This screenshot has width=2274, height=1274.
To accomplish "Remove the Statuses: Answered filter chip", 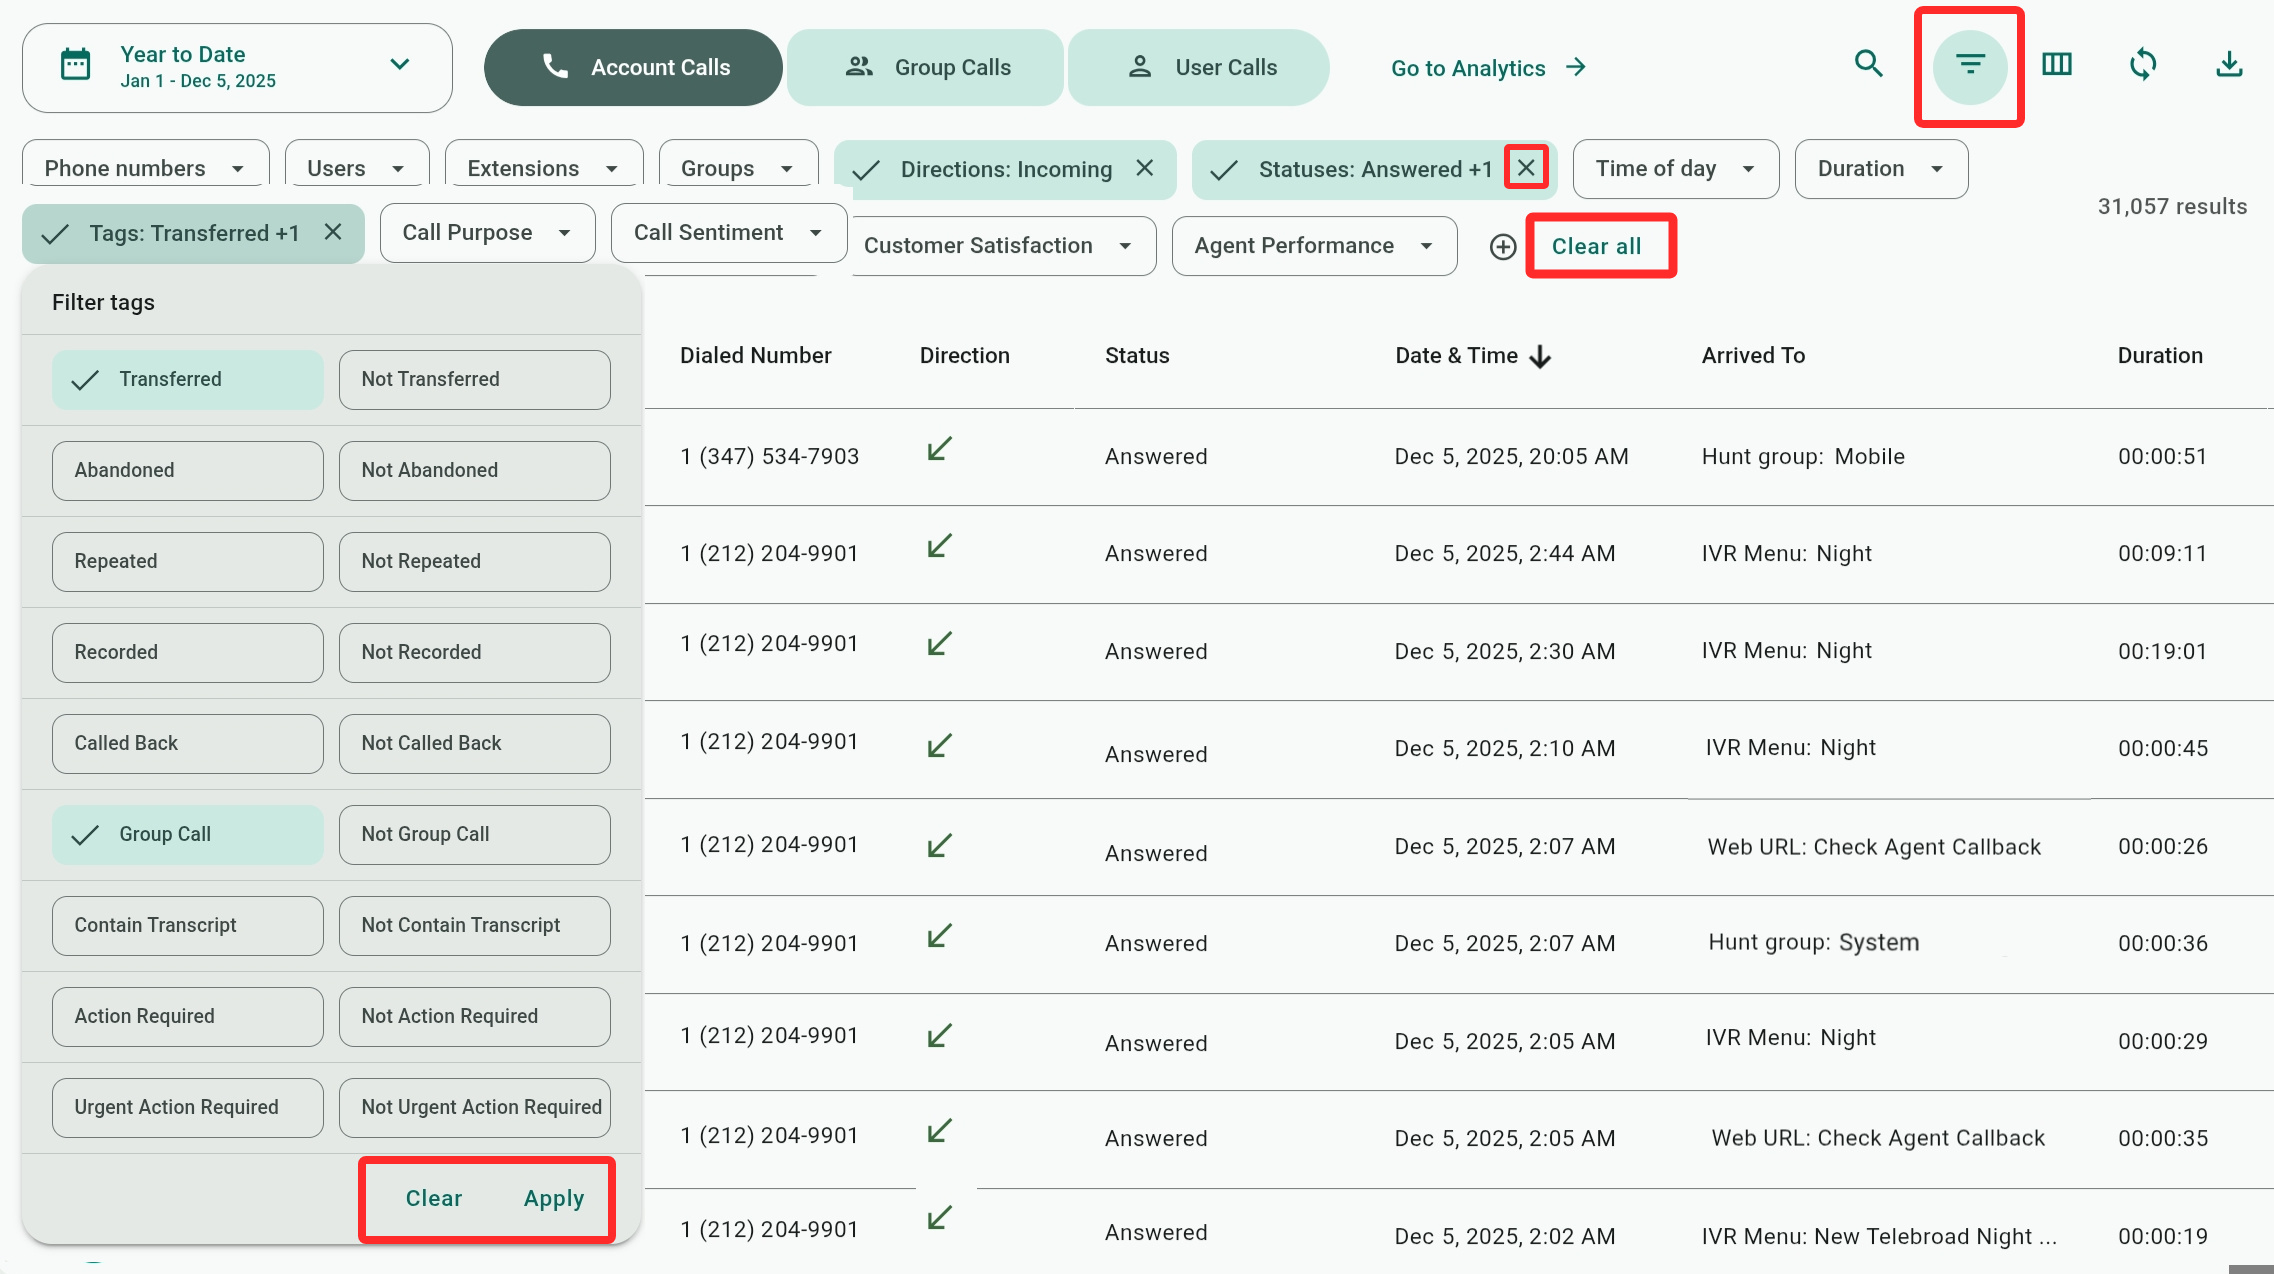I will pos(1526,168).
